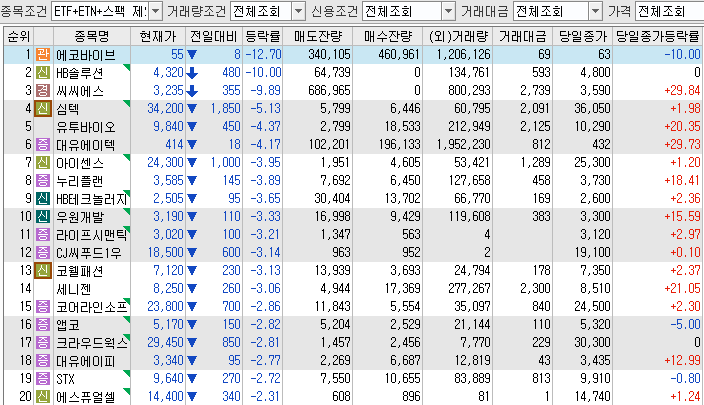Click the down triangle in 세니젠 row
This screenshot has width=704, height=405.
(x=192, y=289)
